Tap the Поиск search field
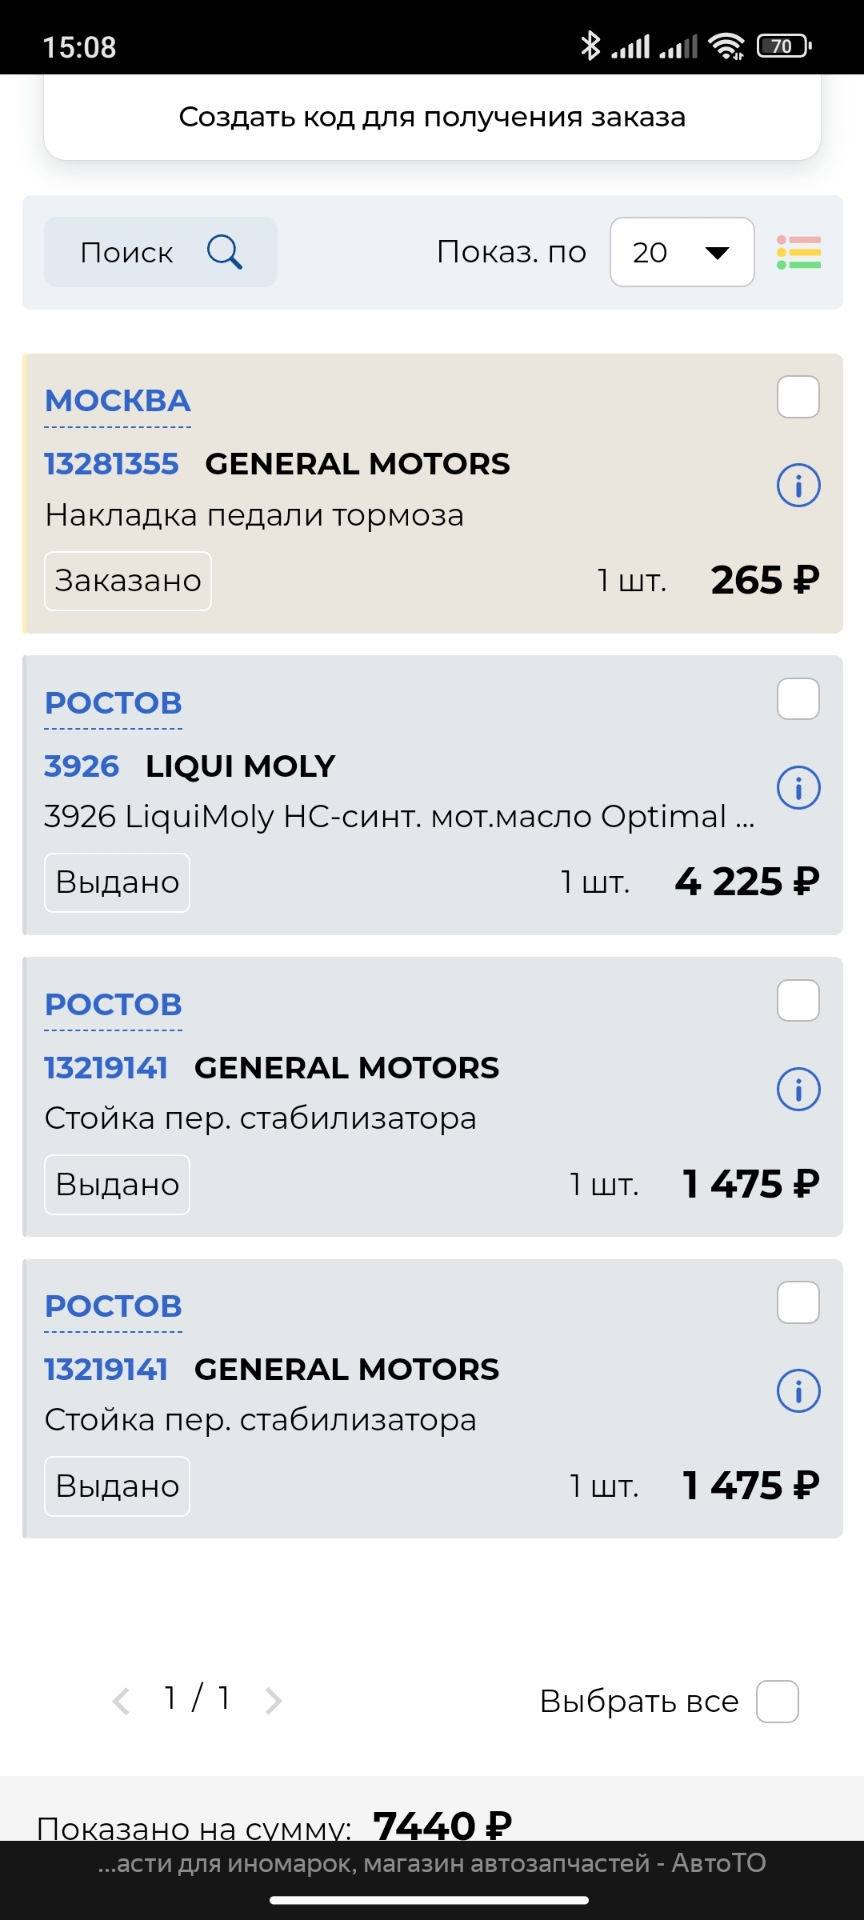Screen dimensions: 864x1920 click(127, 252)
